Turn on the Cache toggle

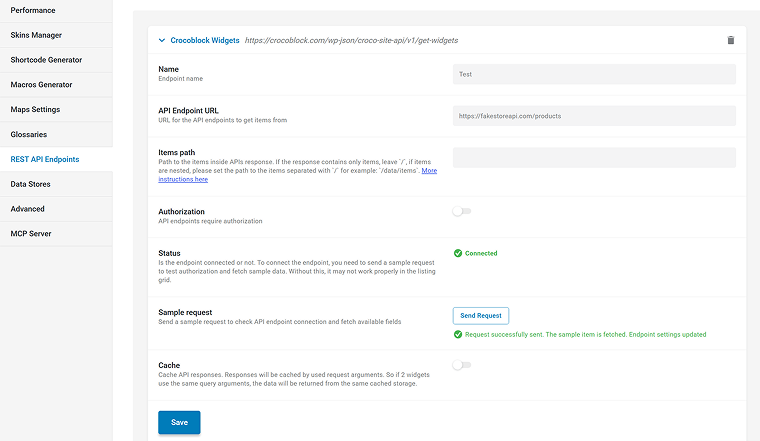tap(462, 365)
